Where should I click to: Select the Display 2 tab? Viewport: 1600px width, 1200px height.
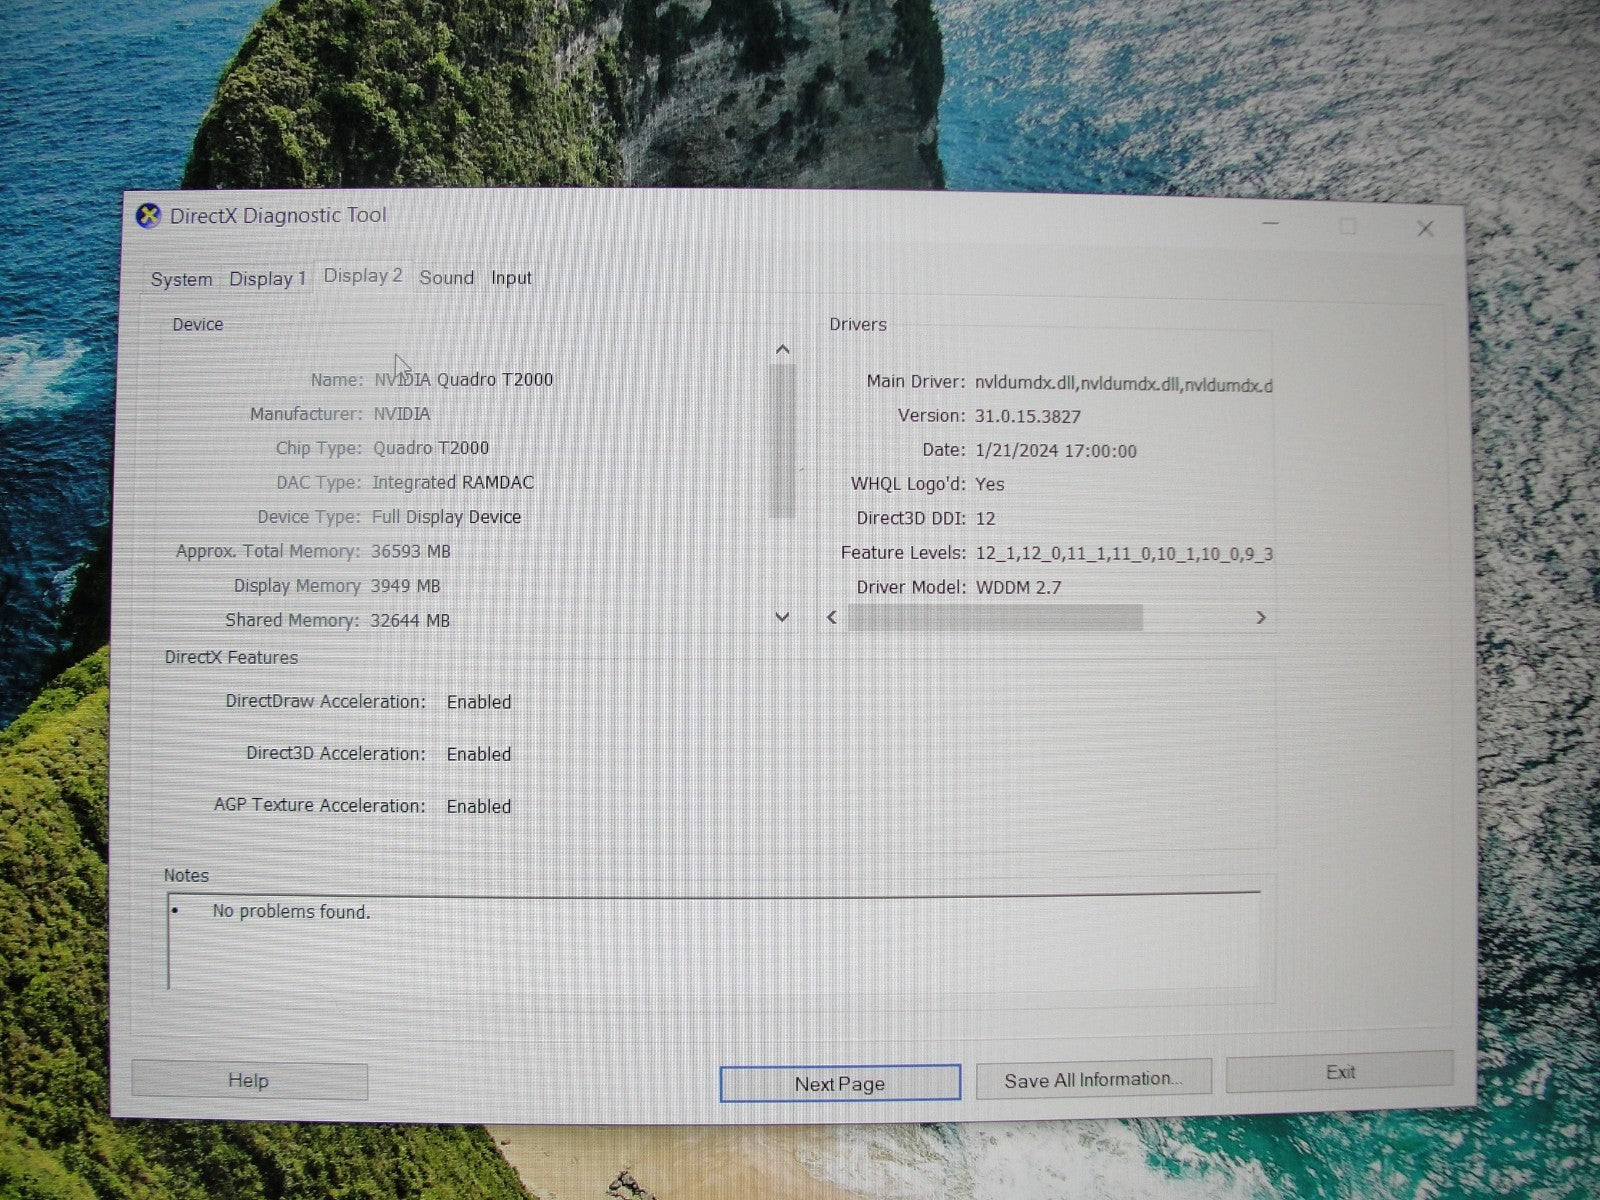pos(362,276)
